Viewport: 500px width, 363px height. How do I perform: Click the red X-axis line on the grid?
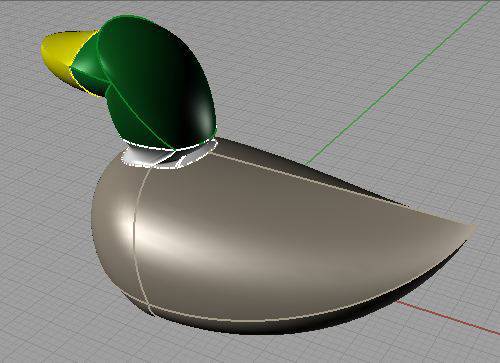click(x=447, y=317)
